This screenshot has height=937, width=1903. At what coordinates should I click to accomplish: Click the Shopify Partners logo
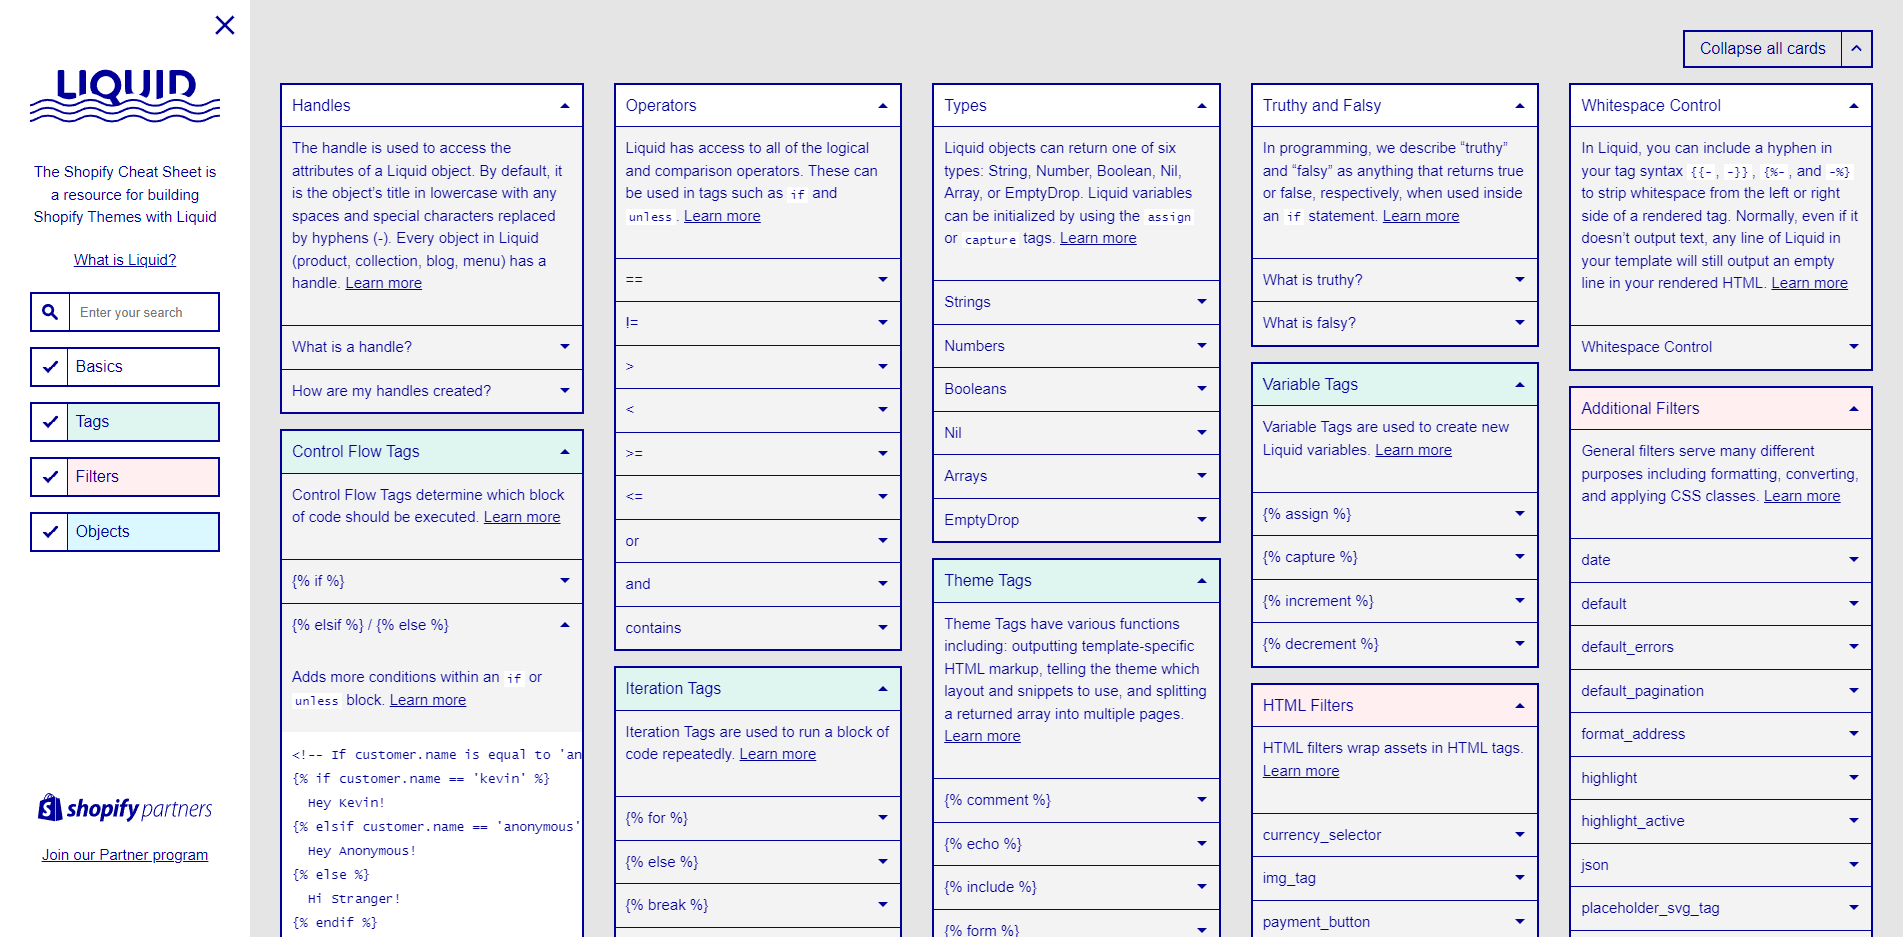pyautogui.click(x=125, y=808)
